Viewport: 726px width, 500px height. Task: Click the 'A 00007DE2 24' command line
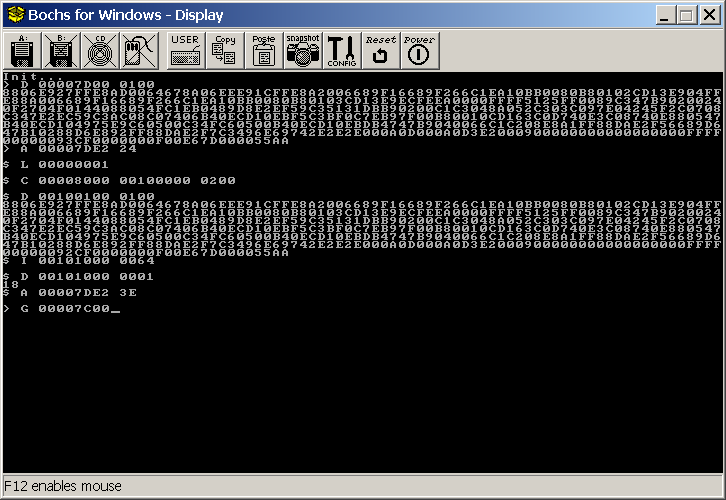pyautogui.click(x=70, y=149)
